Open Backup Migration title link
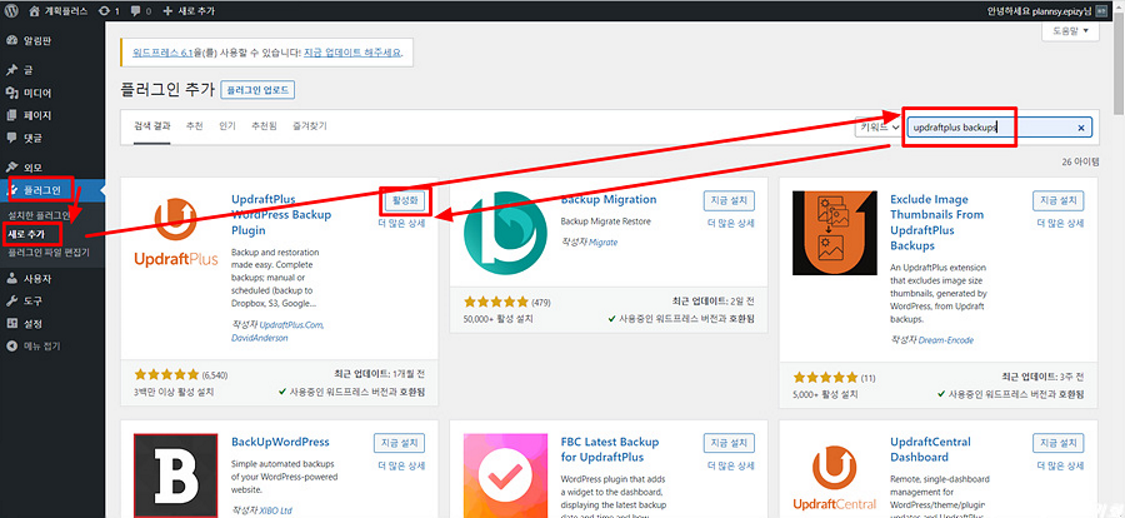This screenshot has width=1125, height=518. (608, 199)
